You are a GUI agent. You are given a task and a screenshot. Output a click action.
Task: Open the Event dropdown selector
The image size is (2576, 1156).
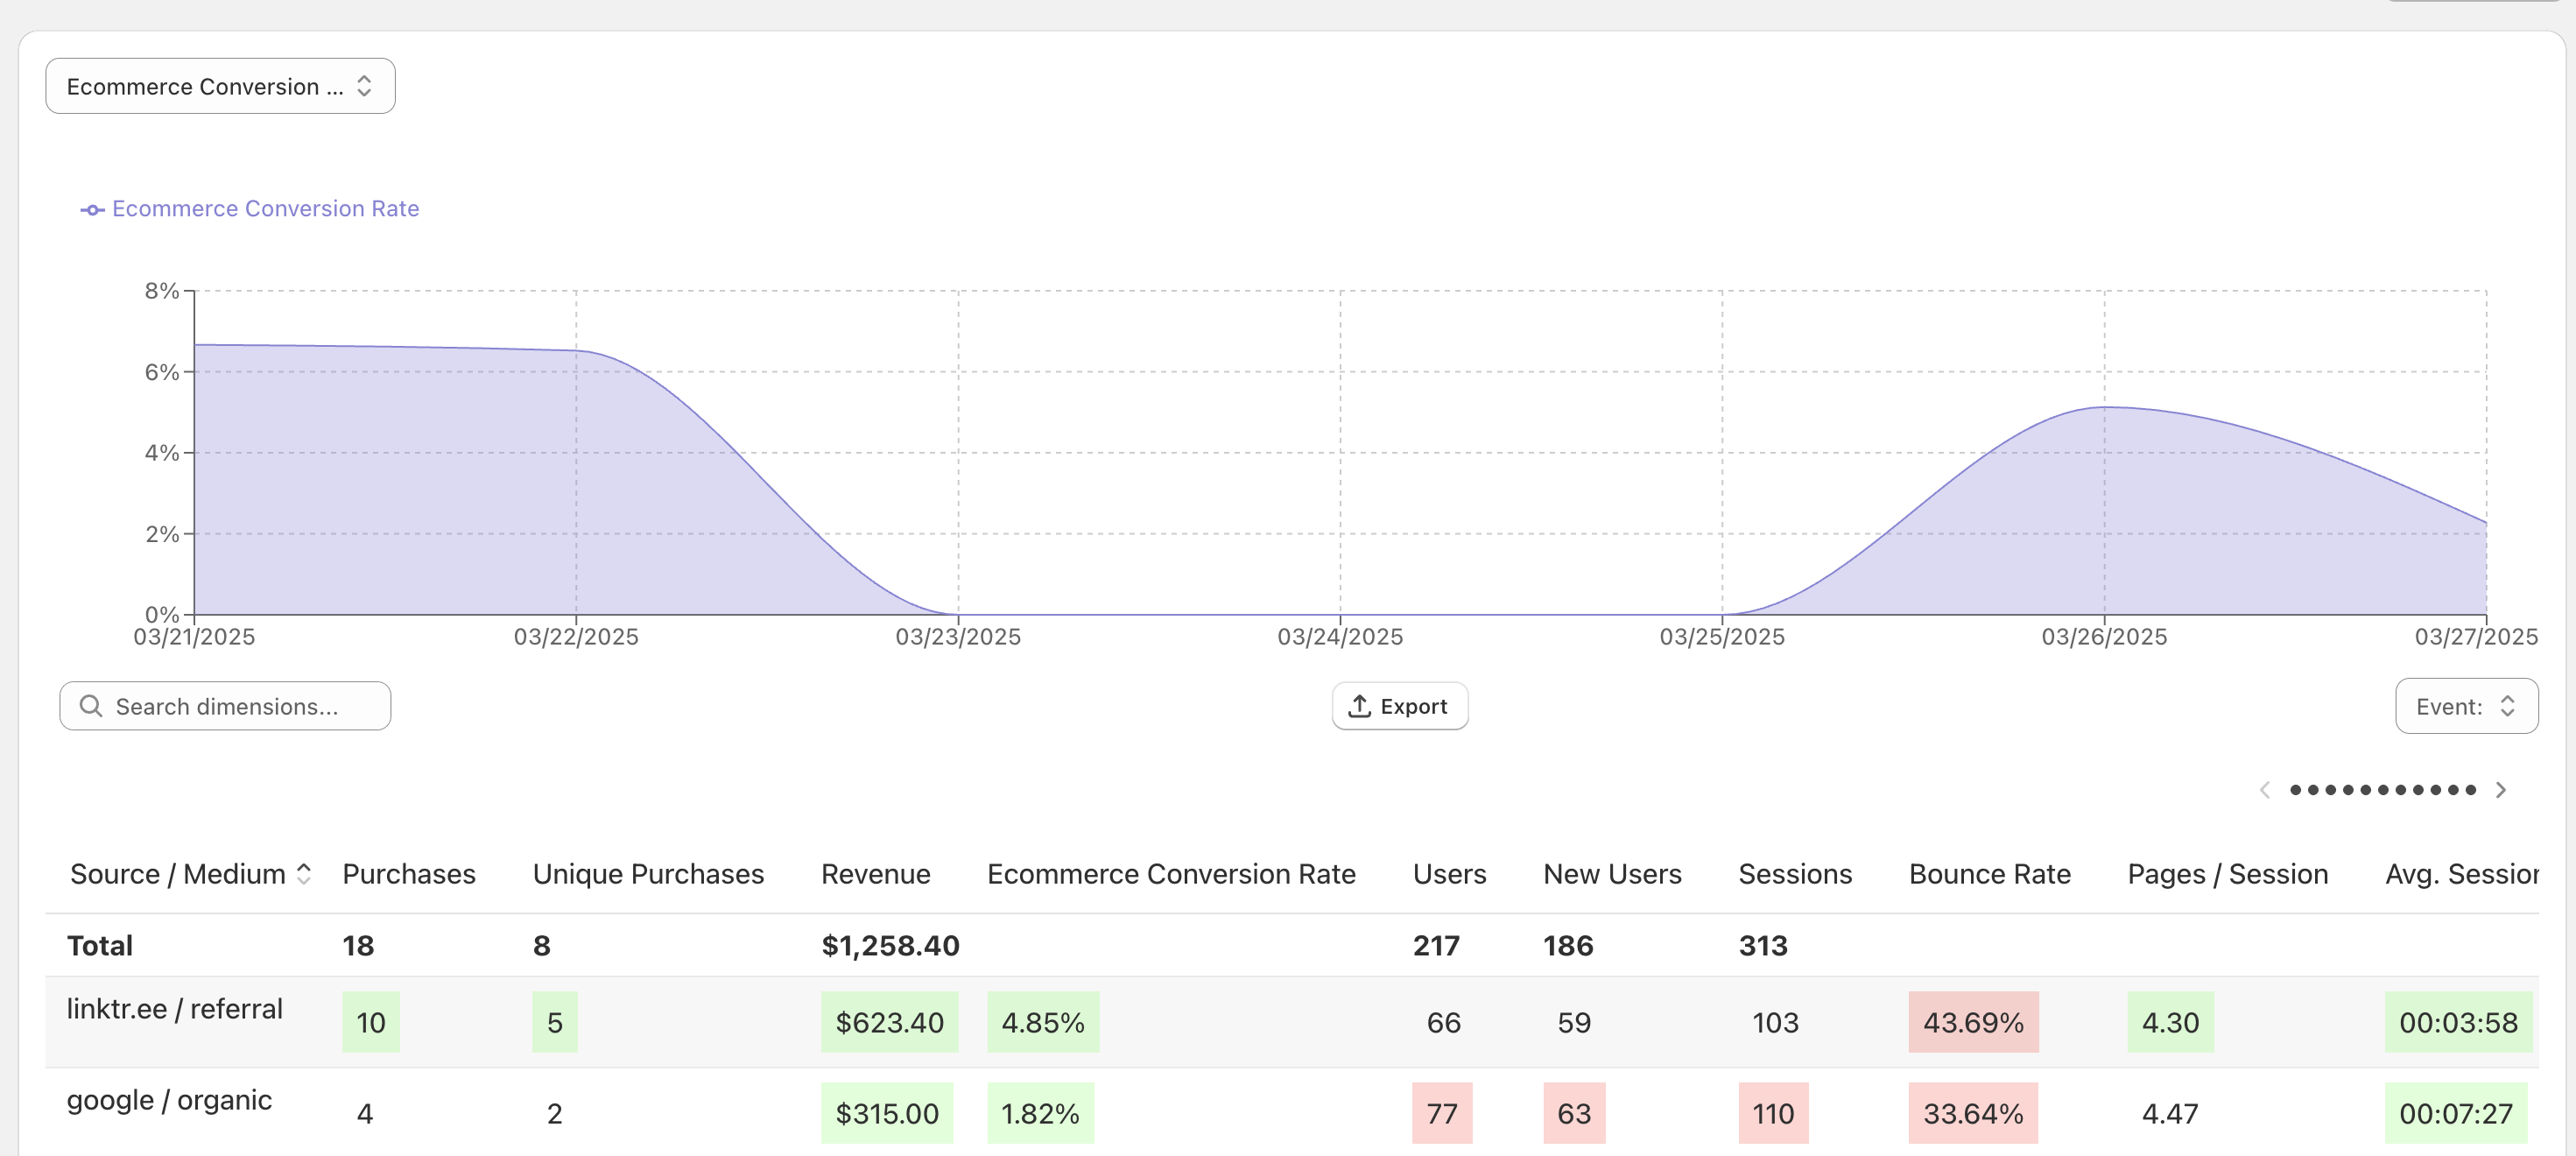2465,706
